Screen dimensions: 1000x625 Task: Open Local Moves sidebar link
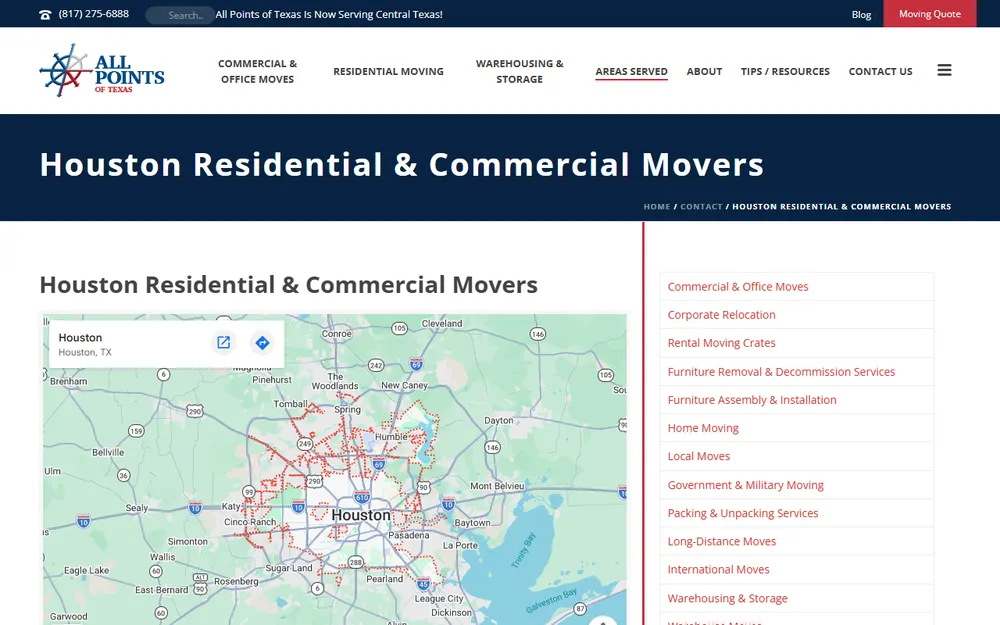click(x=698, y=456)
